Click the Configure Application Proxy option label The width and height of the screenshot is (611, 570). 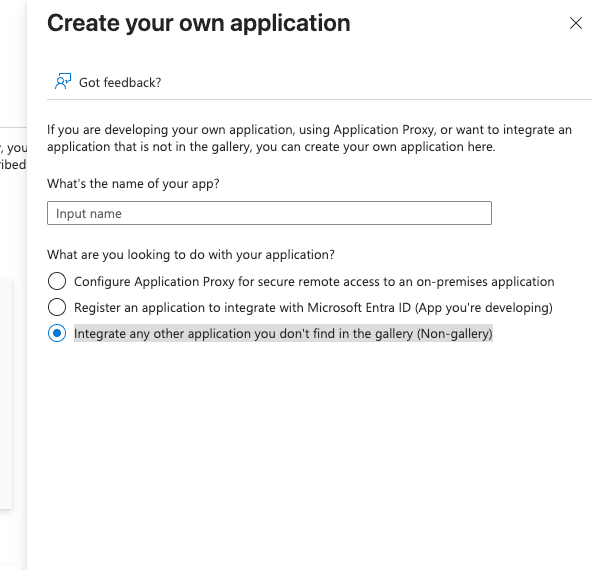coord(314,282)
